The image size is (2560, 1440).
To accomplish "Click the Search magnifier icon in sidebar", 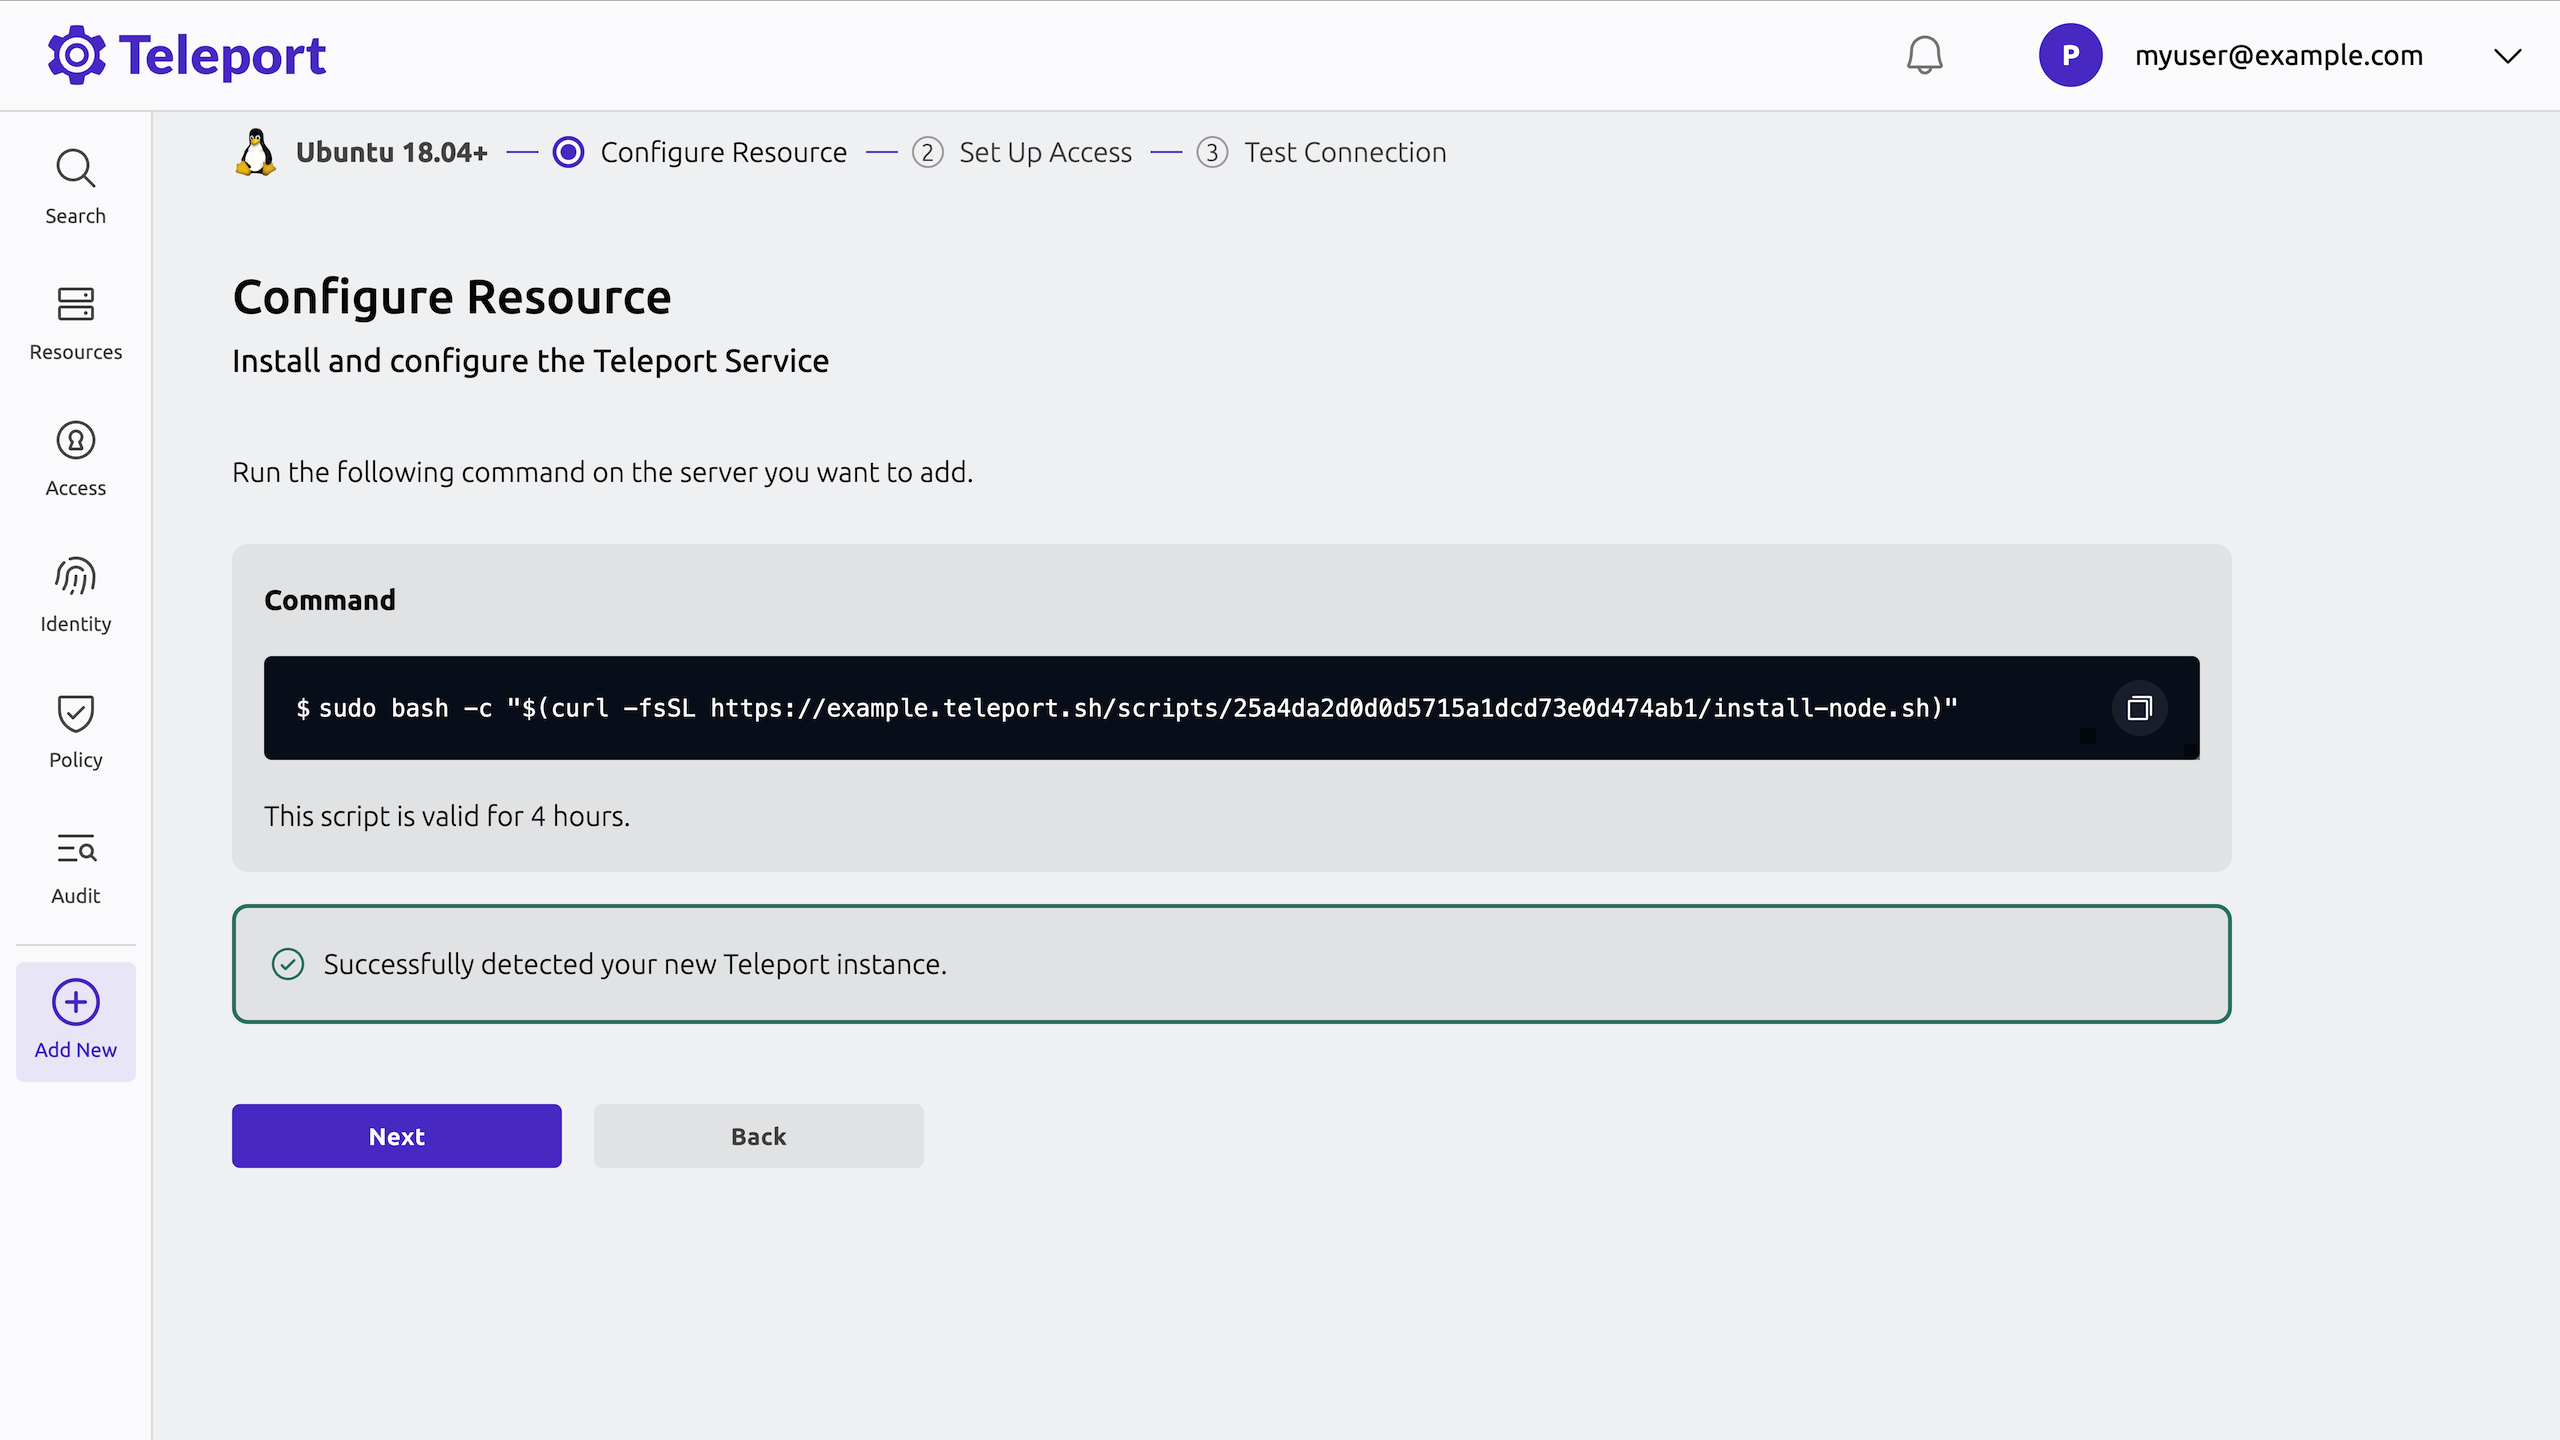I will click(x=75, y=169).
